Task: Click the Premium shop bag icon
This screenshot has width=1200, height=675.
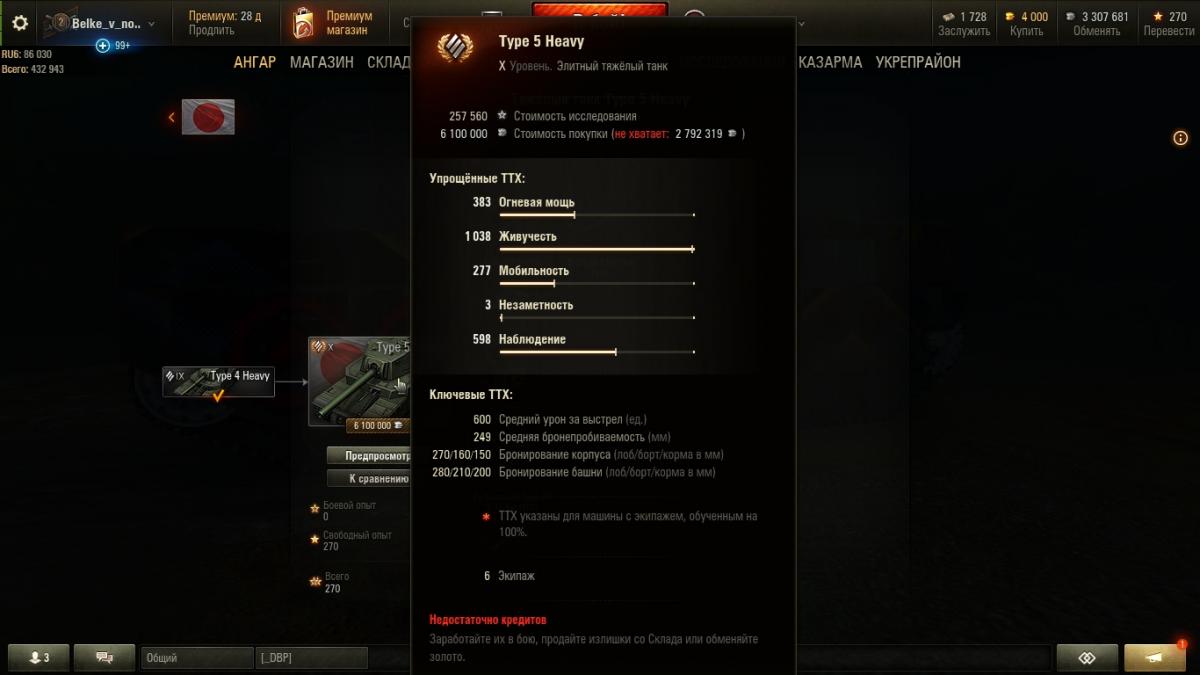Action: pos(302,23)
